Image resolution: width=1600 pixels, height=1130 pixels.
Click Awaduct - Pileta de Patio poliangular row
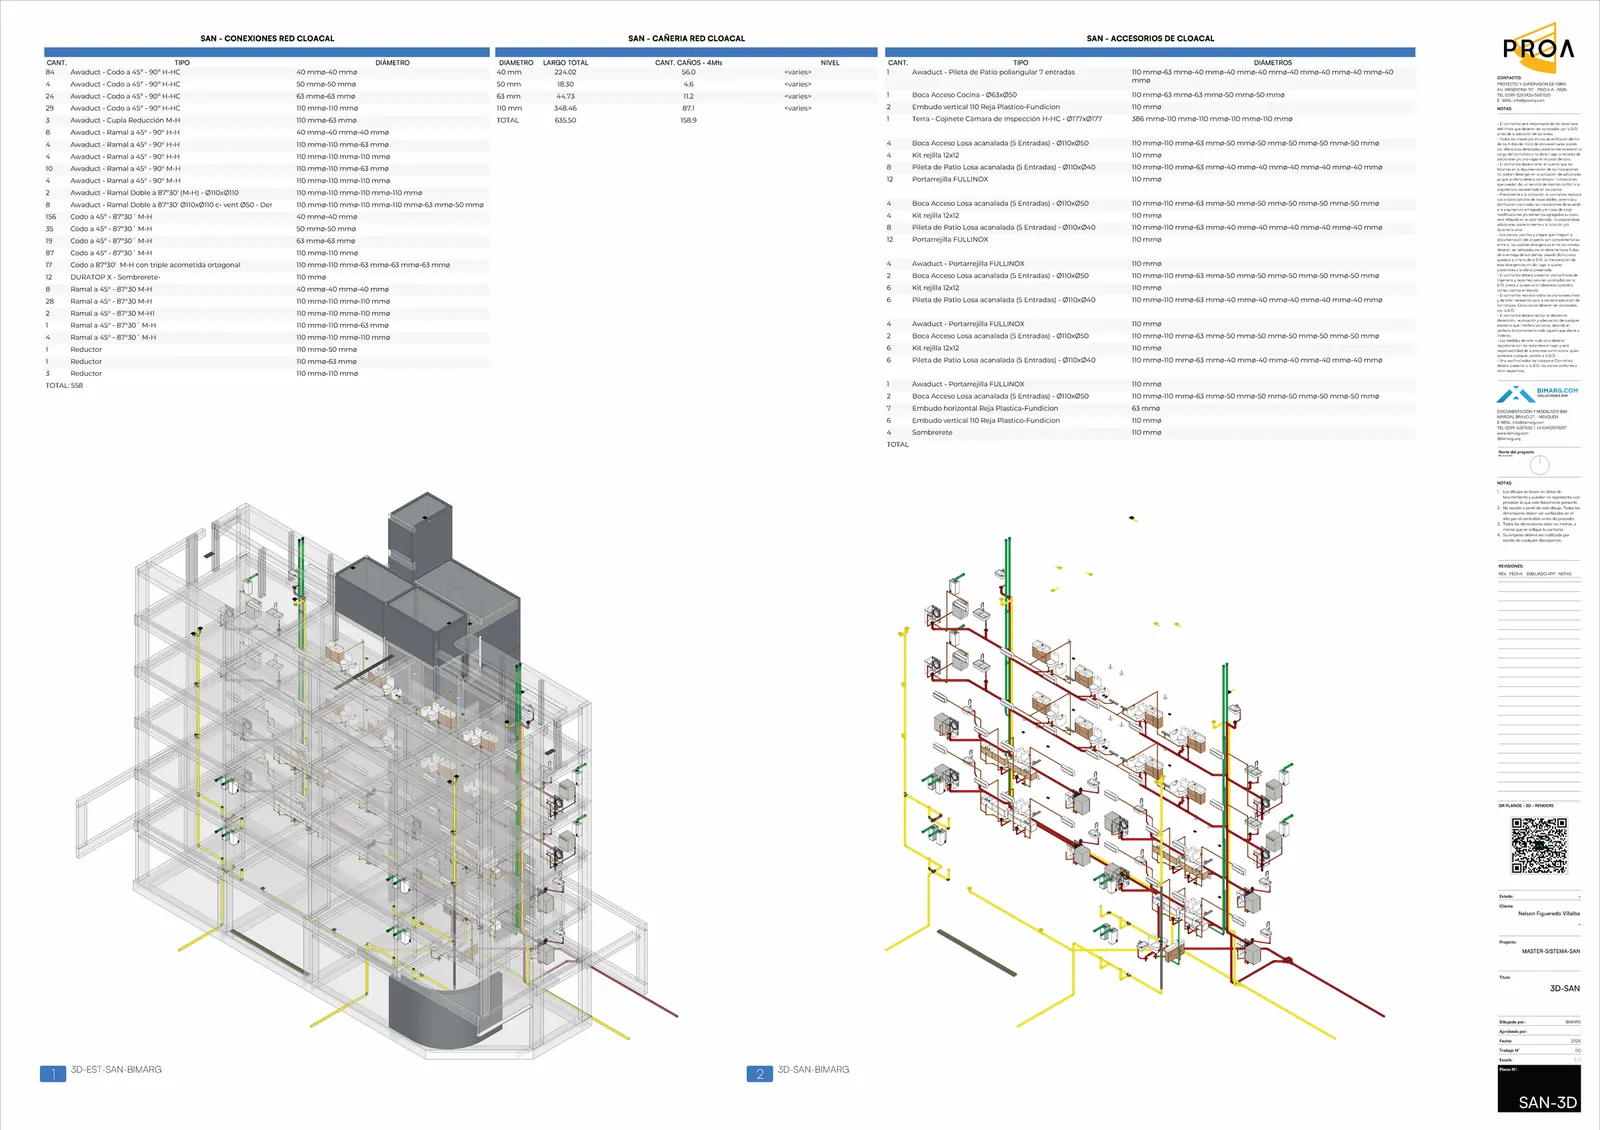tap(1150, 75)
